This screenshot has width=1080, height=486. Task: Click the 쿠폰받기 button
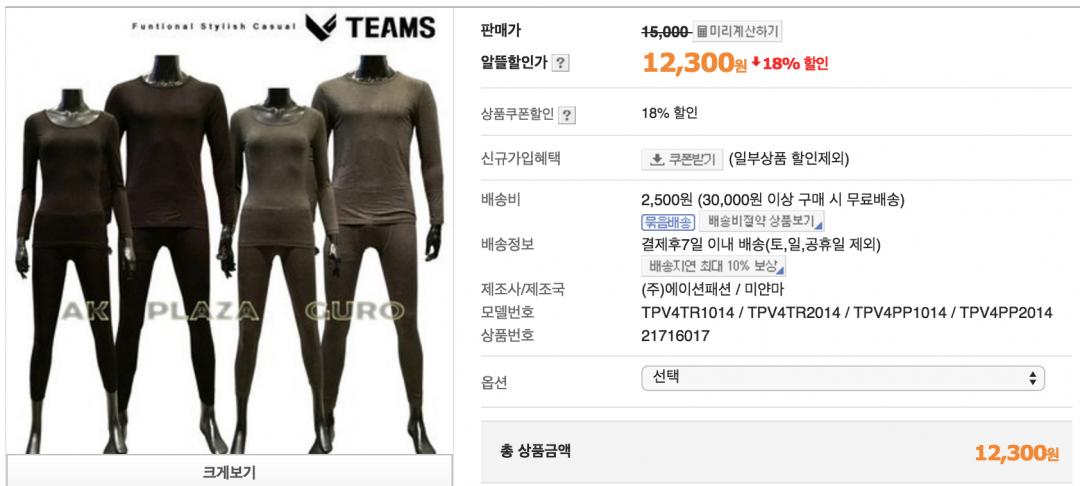(683, 159)
